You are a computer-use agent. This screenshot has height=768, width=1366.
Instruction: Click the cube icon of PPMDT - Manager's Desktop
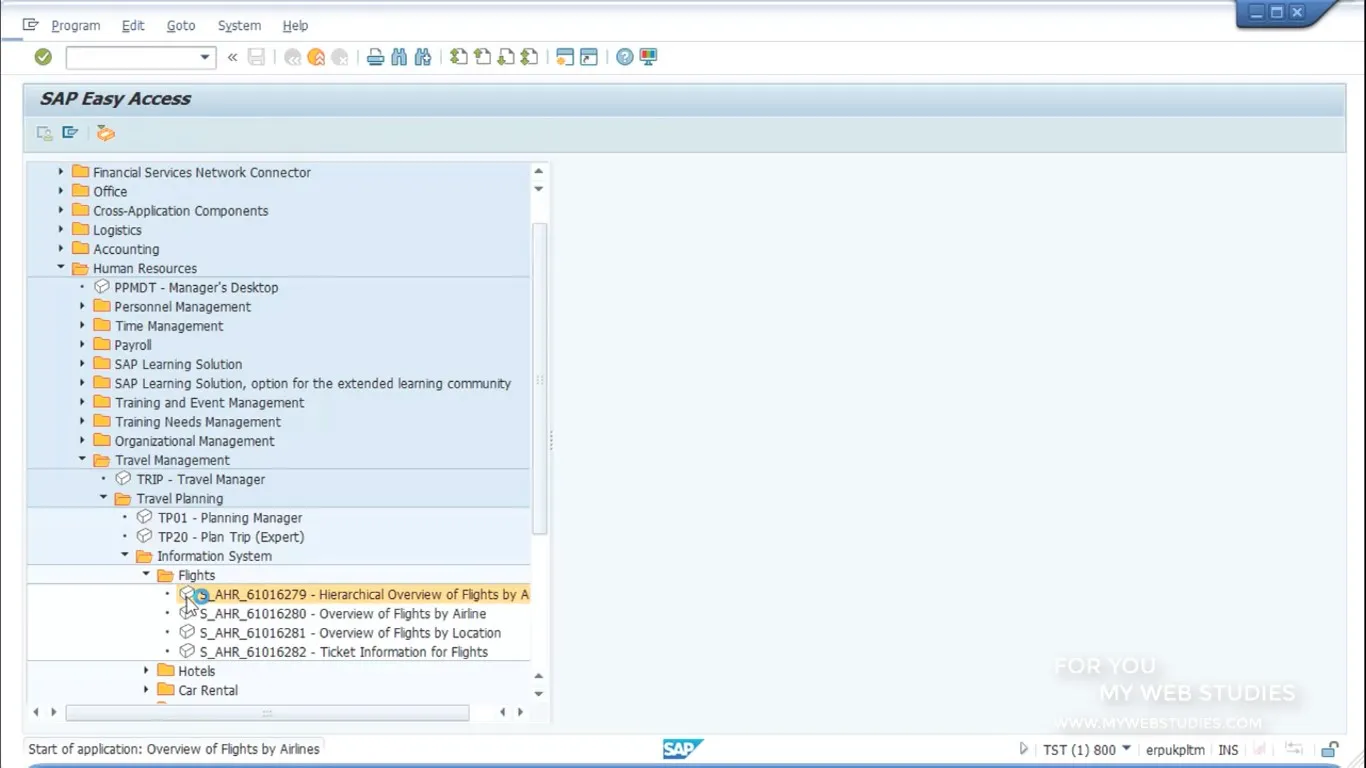click(x=102, y=287)
